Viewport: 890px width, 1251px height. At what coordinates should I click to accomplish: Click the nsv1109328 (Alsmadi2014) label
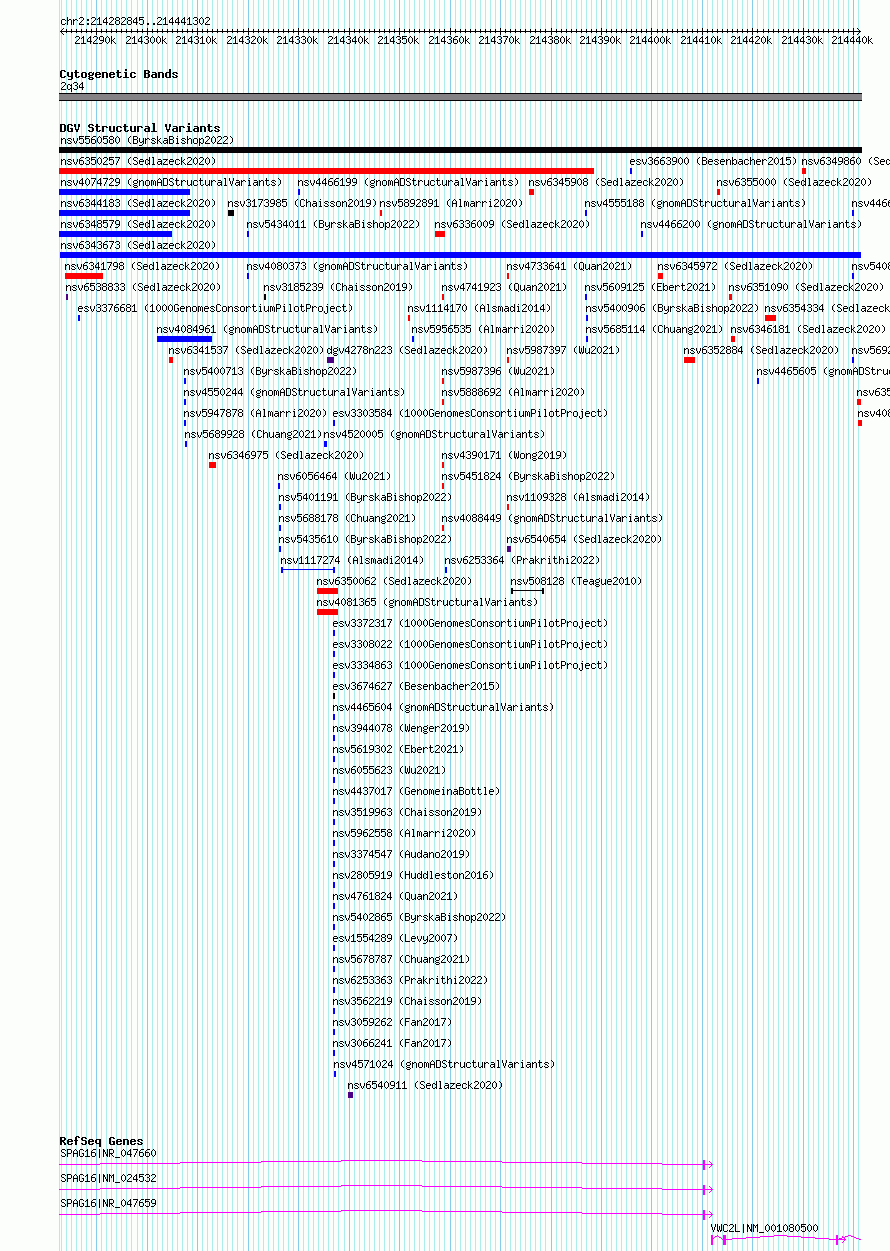click(x=578, y=497)
